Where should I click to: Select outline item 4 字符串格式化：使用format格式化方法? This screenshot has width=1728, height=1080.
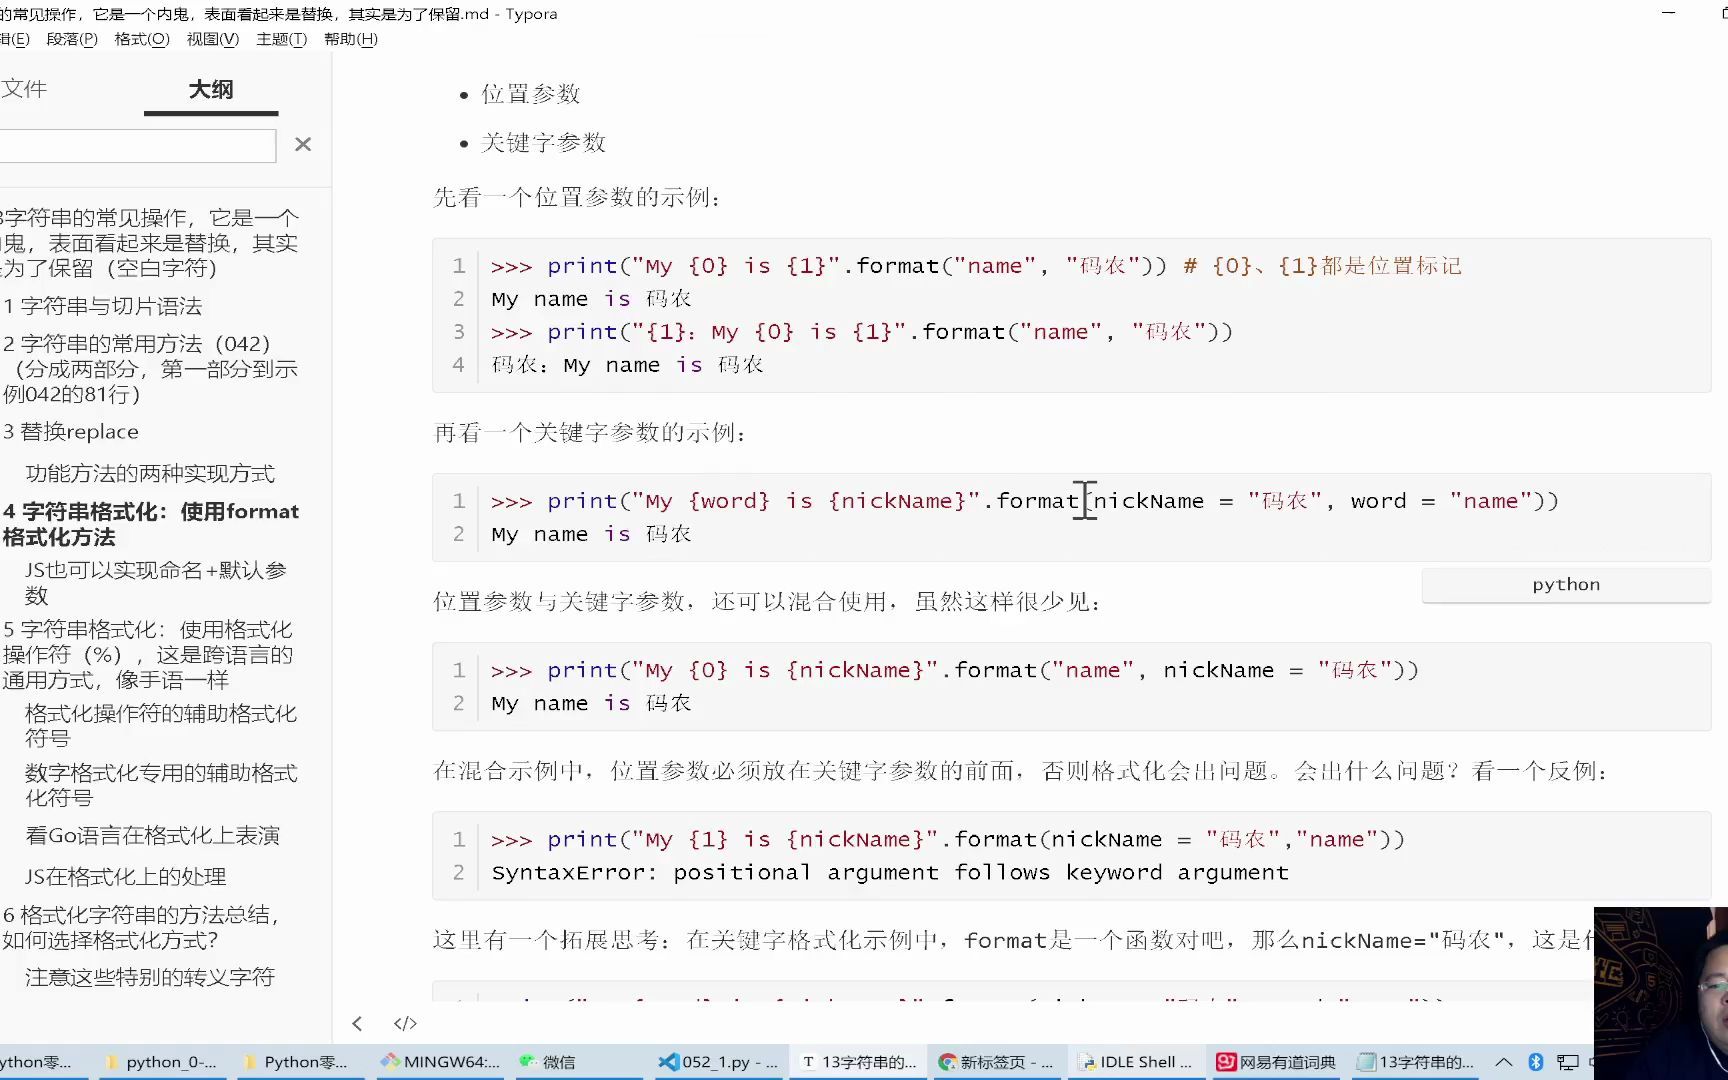pyautogui.click(x=151, y=523)
